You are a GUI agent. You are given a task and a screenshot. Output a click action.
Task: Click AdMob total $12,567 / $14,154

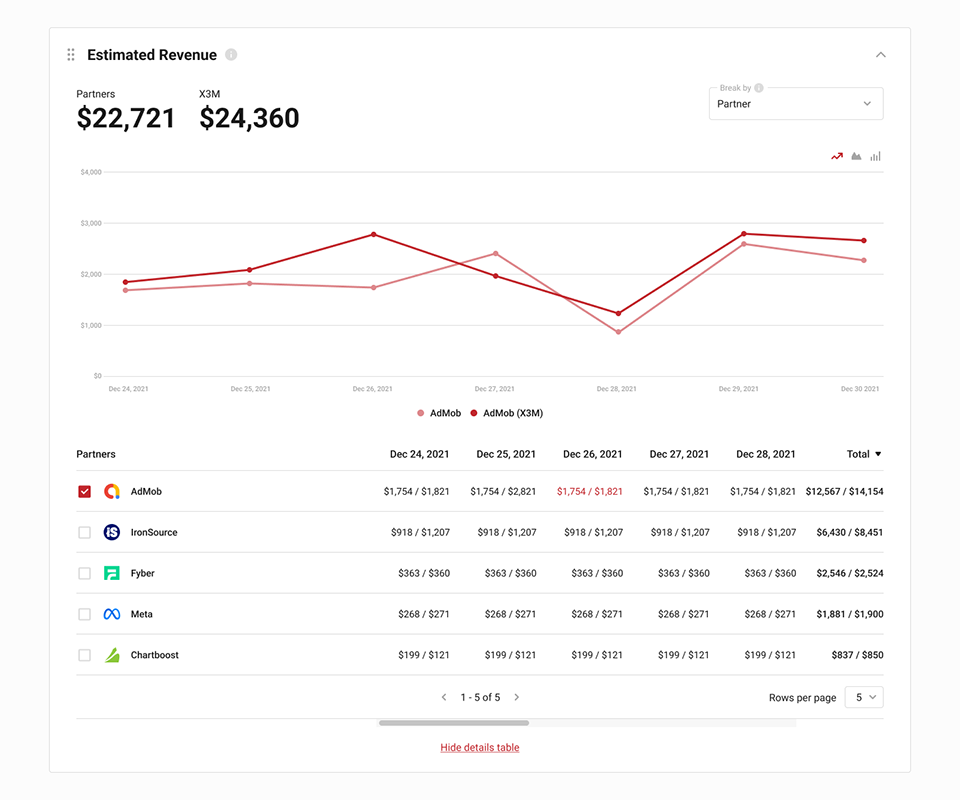[x=844, y=492]
